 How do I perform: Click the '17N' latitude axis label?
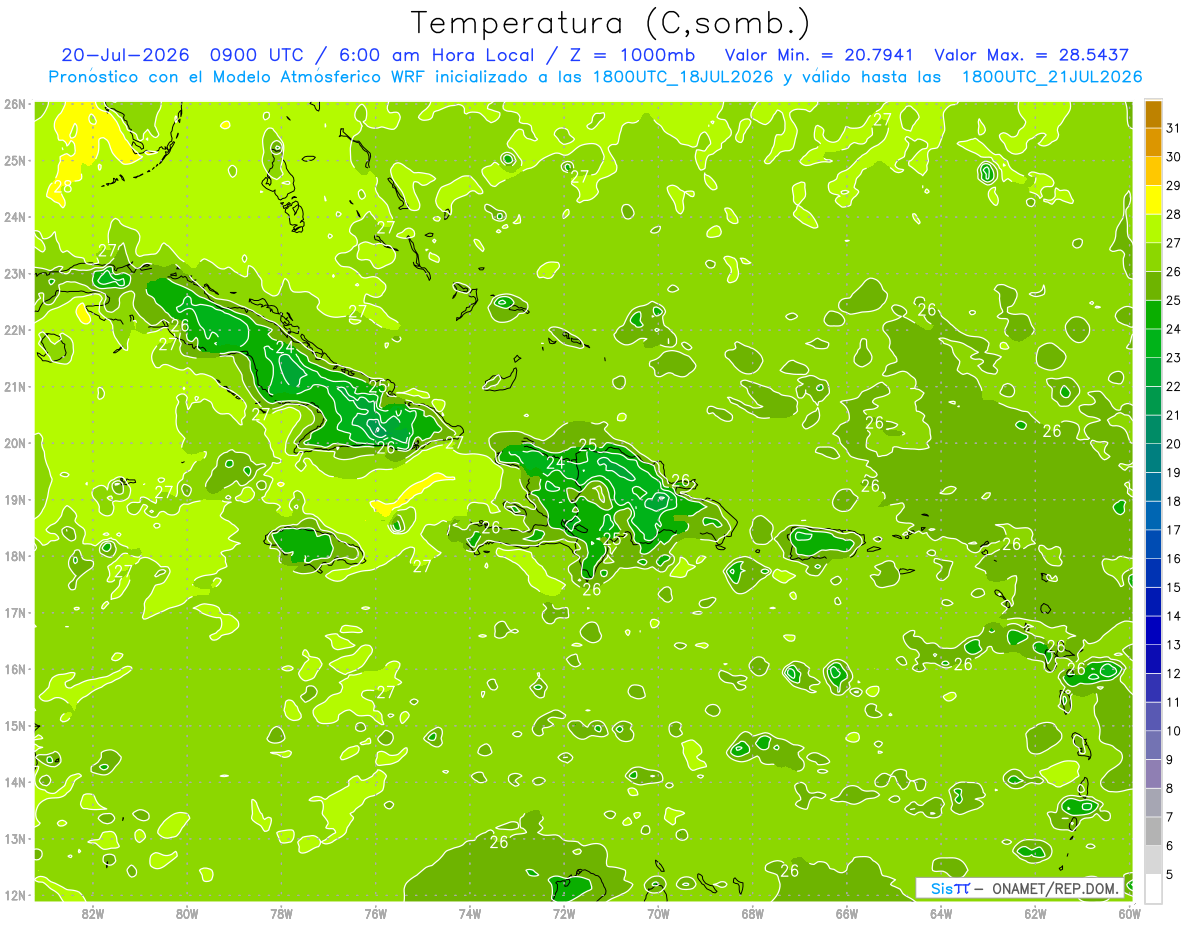coord(15,613)
